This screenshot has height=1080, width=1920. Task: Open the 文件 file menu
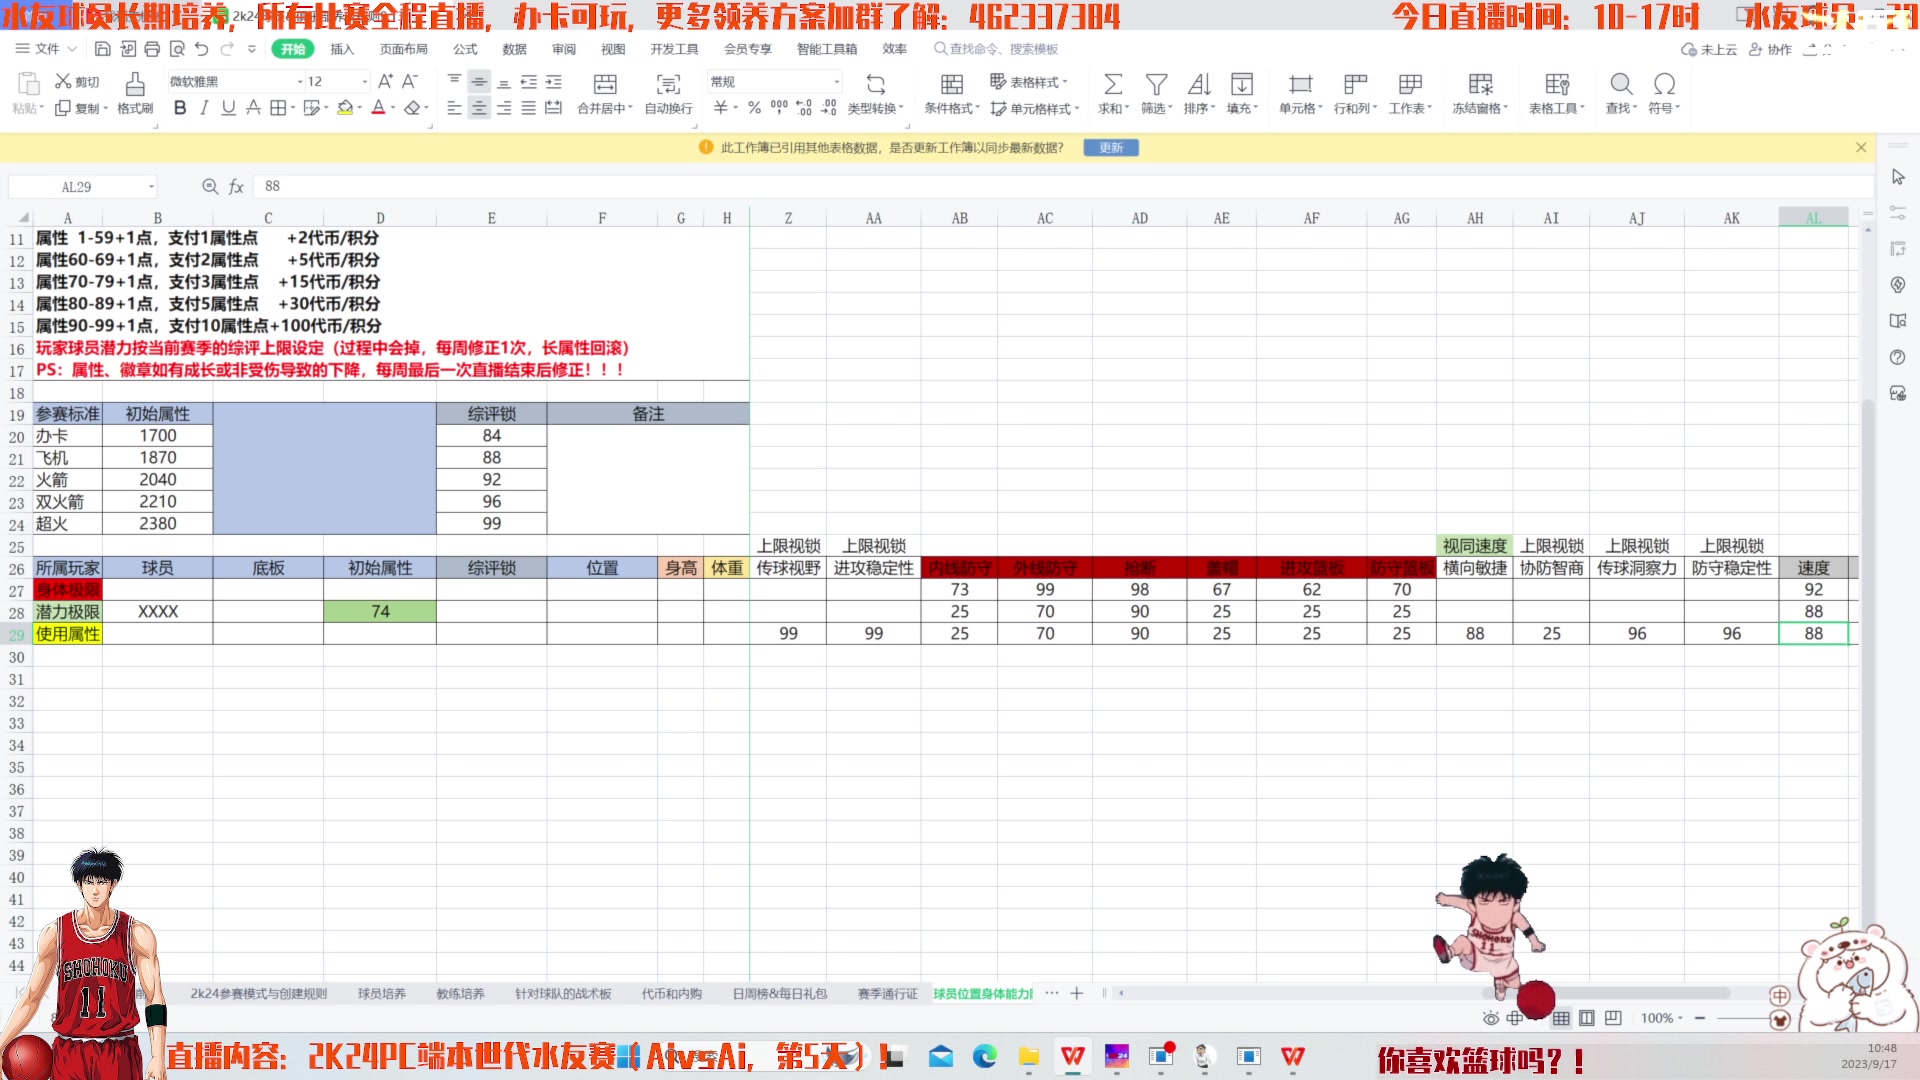(47, 49)
